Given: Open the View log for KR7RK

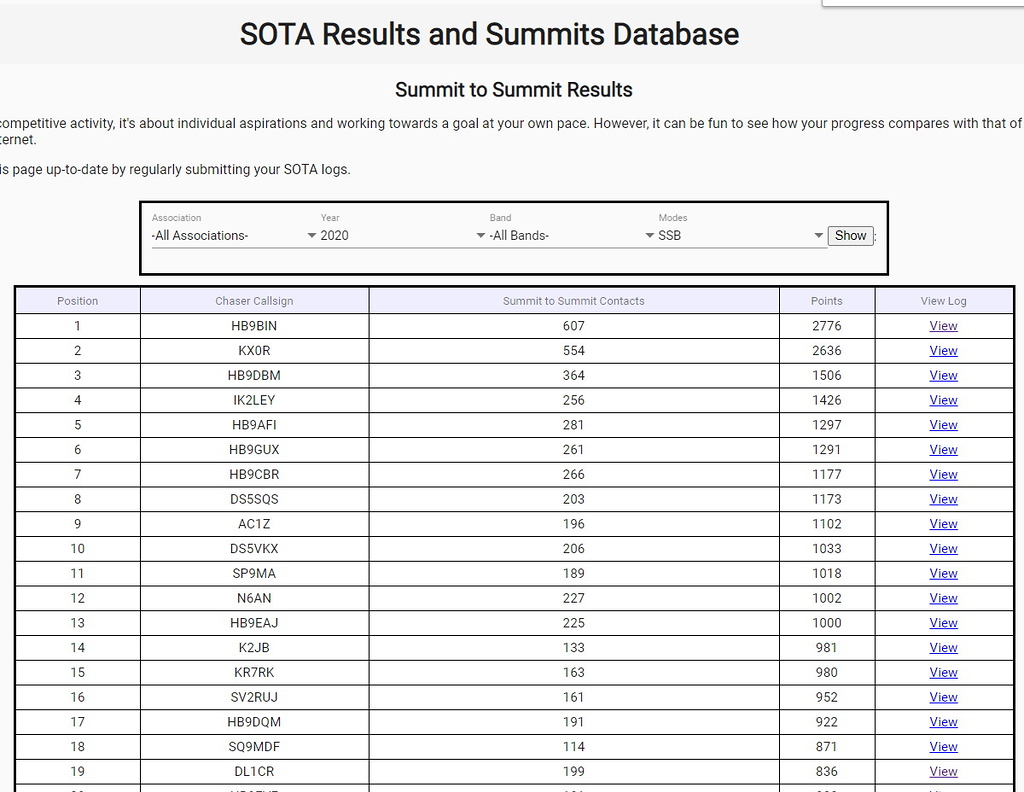Looking at the screenshot, I should point(943,672).
